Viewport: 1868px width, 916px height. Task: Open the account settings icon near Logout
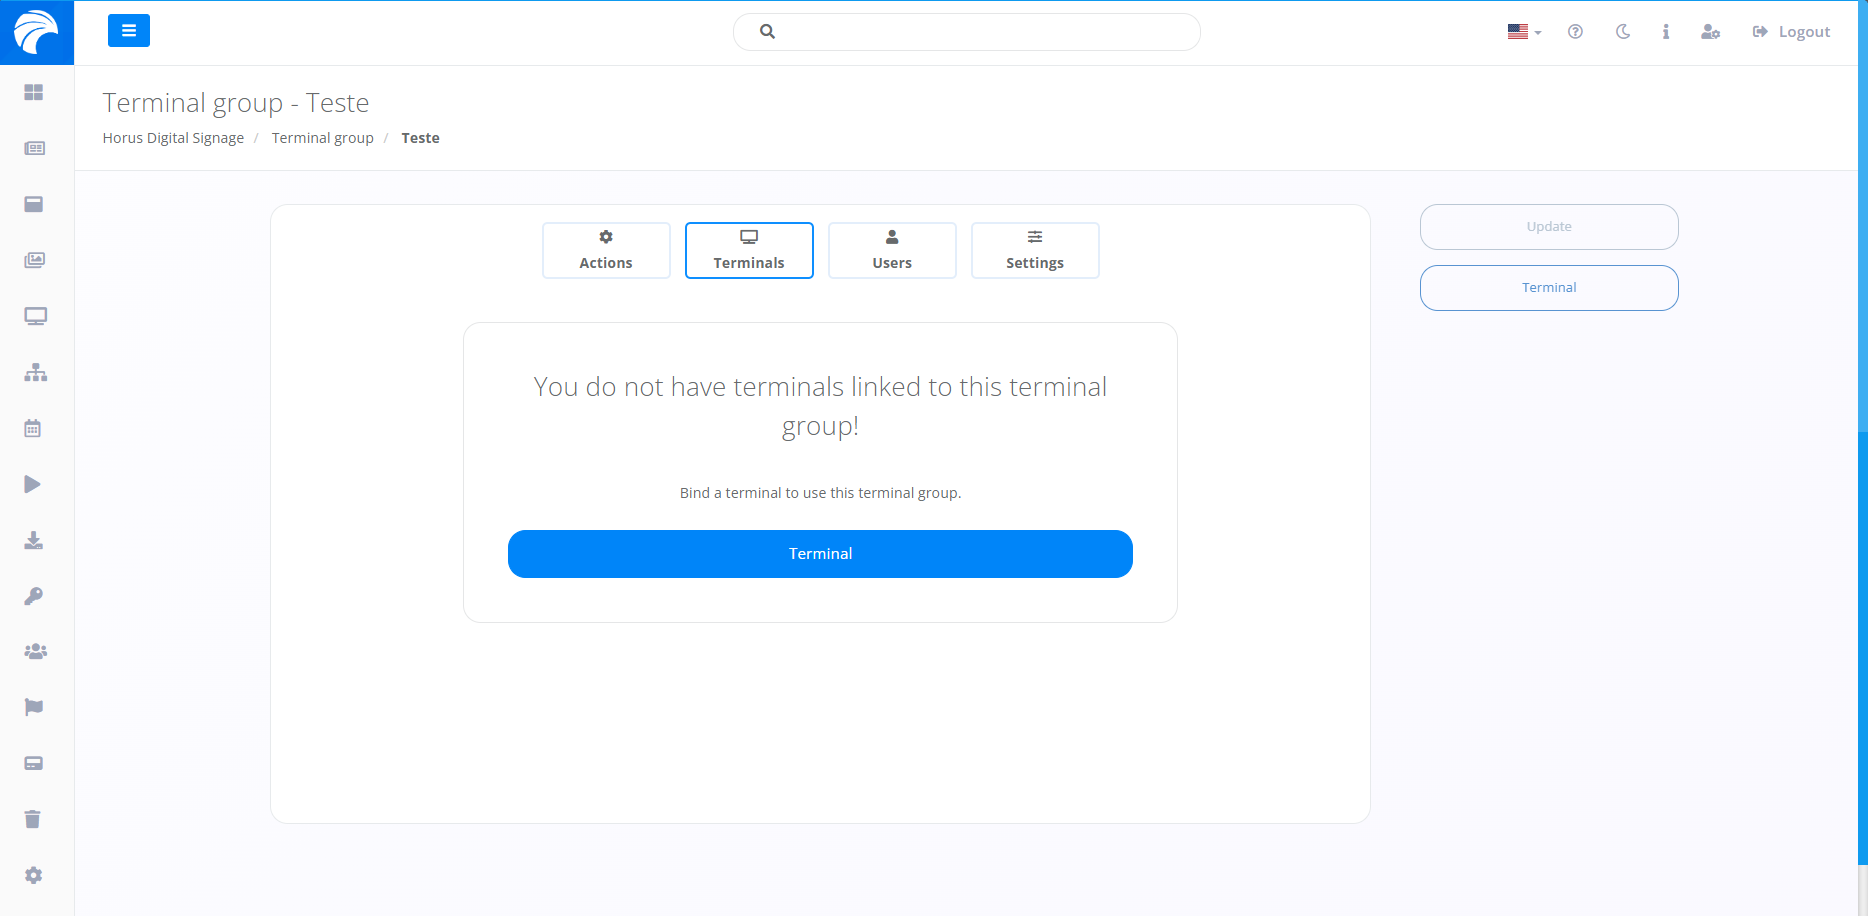[x=1711, y=31]
